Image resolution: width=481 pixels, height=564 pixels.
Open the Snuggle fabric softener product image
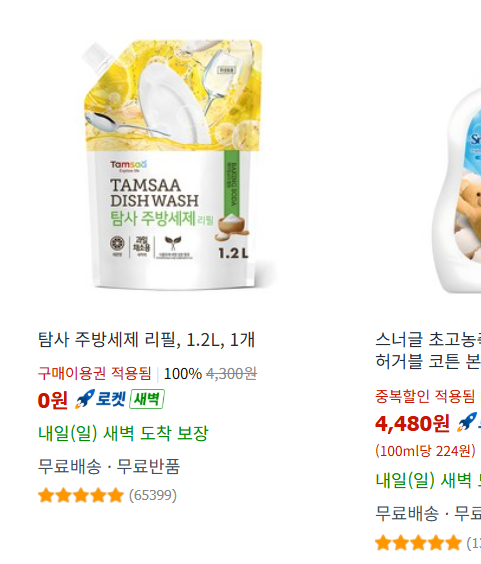pos(457,191)
